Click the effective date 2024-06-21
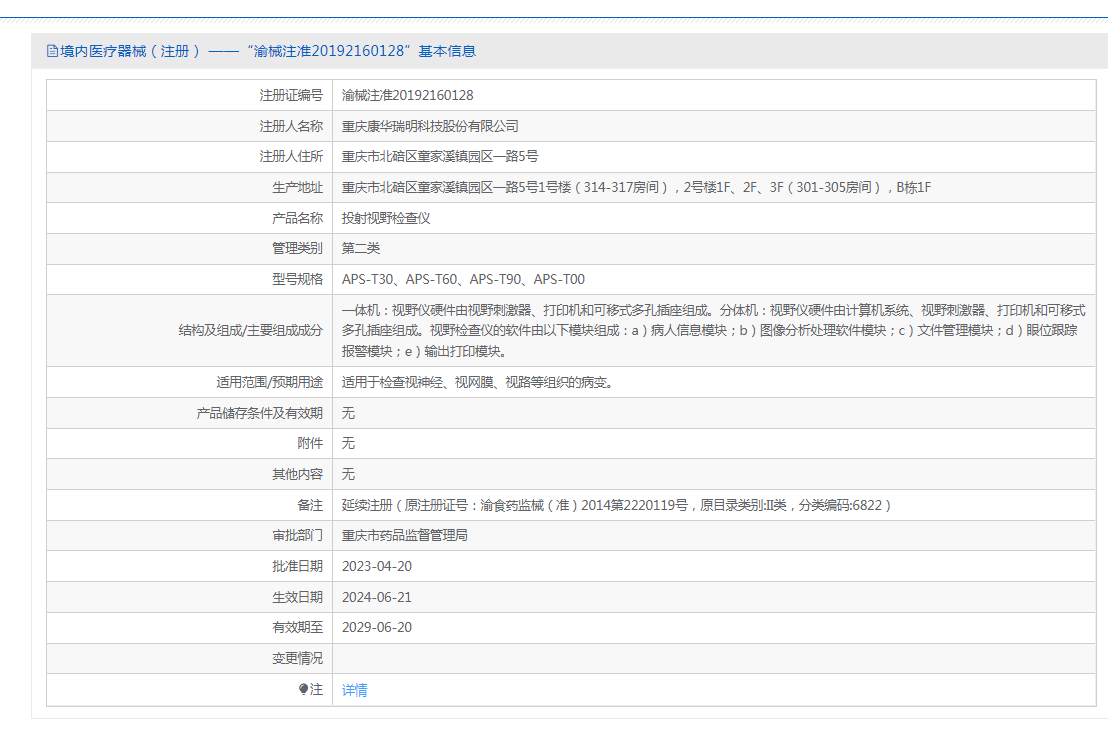 377,597
